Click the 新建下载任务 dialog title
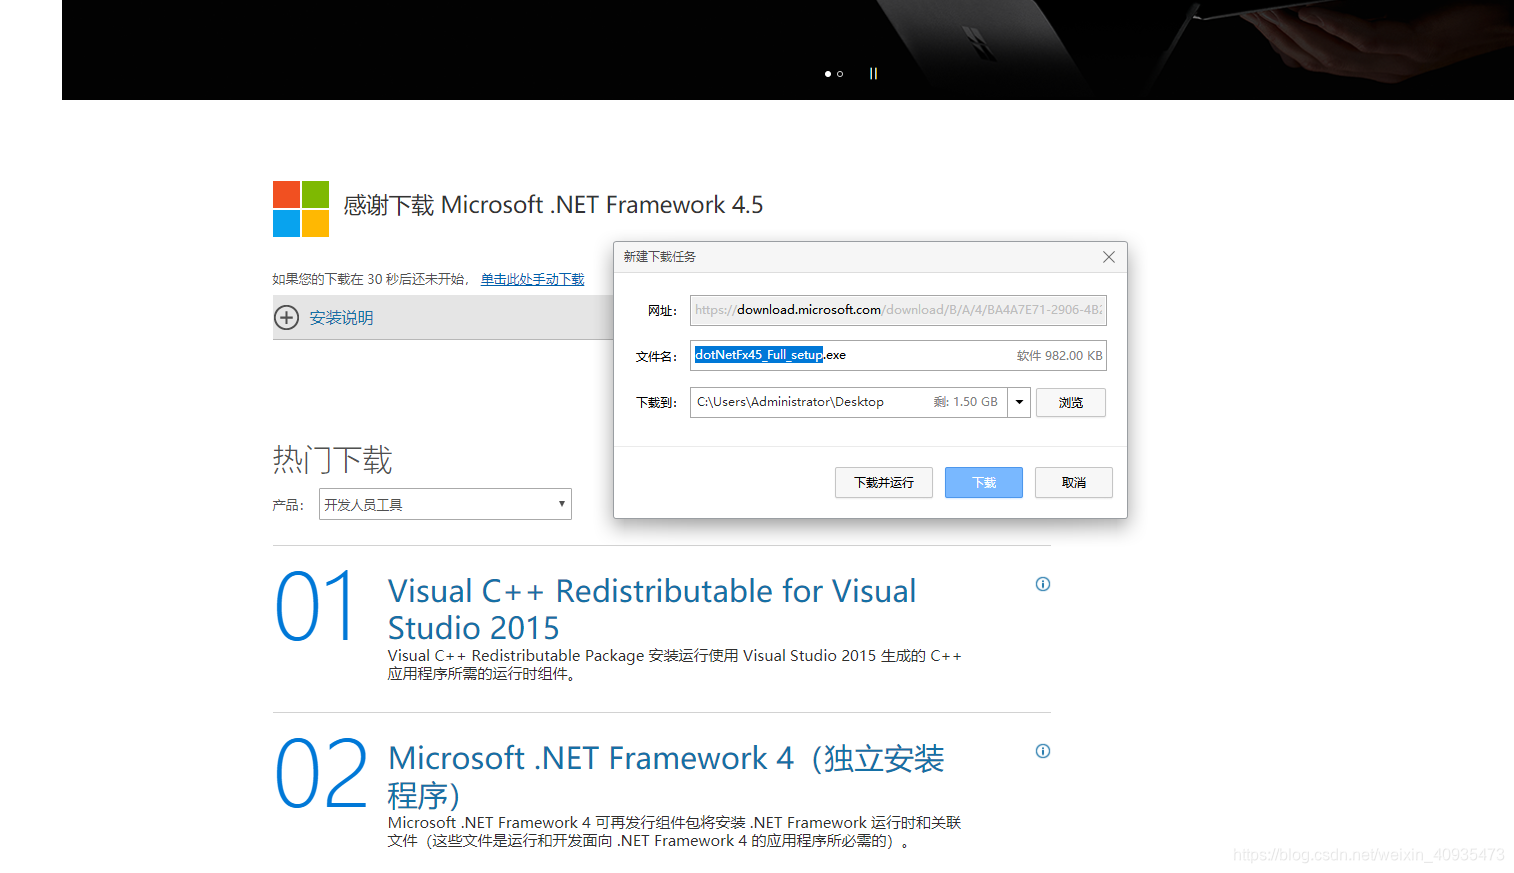The image size is (1514, 873). [x=660, y=257]
